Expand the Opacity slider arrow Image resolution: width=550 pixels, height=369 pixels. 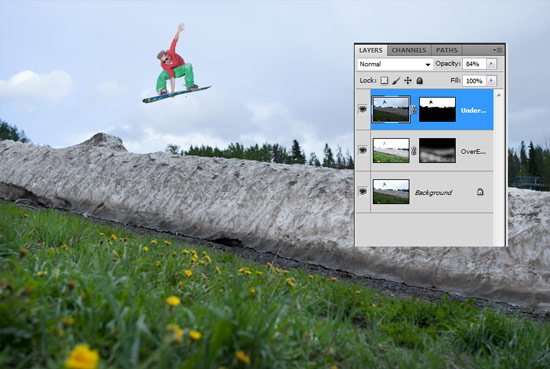pos(491,64)
